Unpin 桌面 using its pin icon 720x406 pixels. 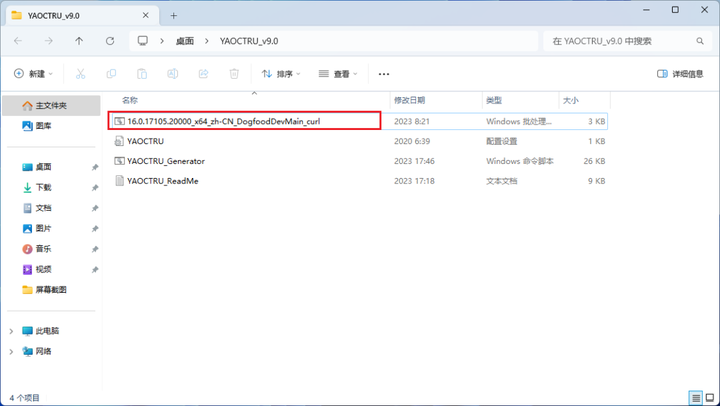pos(95,167)
